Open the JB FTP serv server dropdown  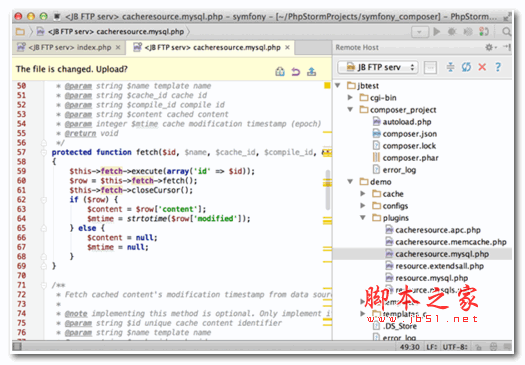coord(377,67)
